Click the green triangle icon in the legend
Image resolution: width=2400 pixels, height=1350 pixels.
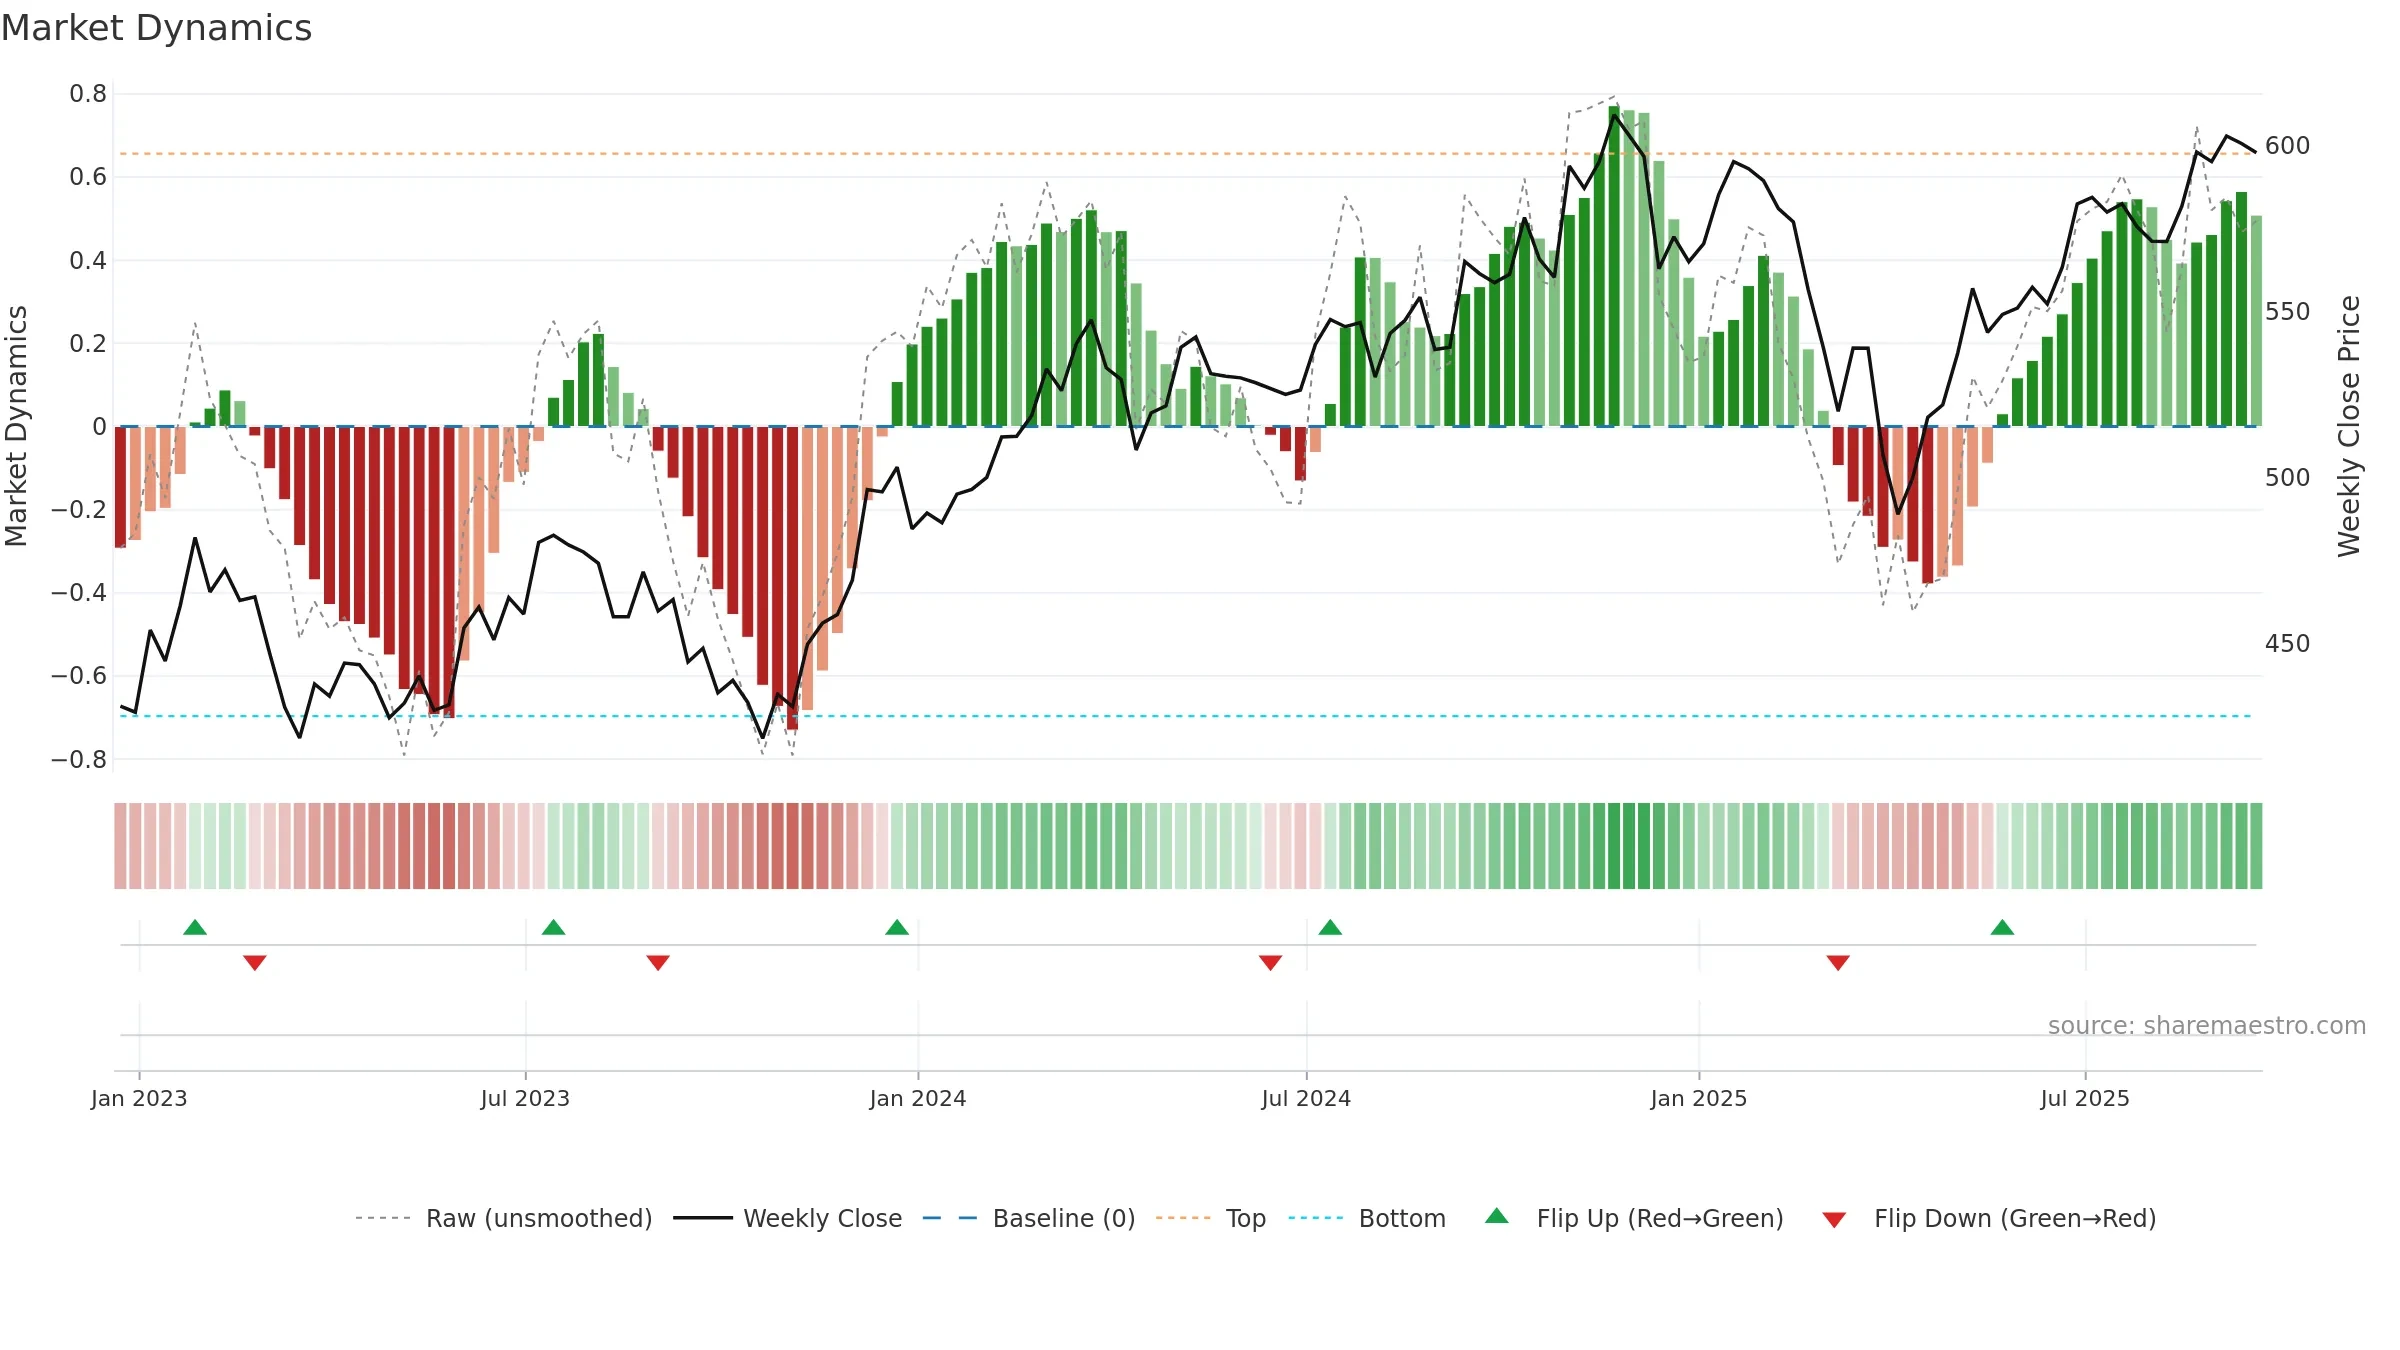(x=1497, y=1216)
